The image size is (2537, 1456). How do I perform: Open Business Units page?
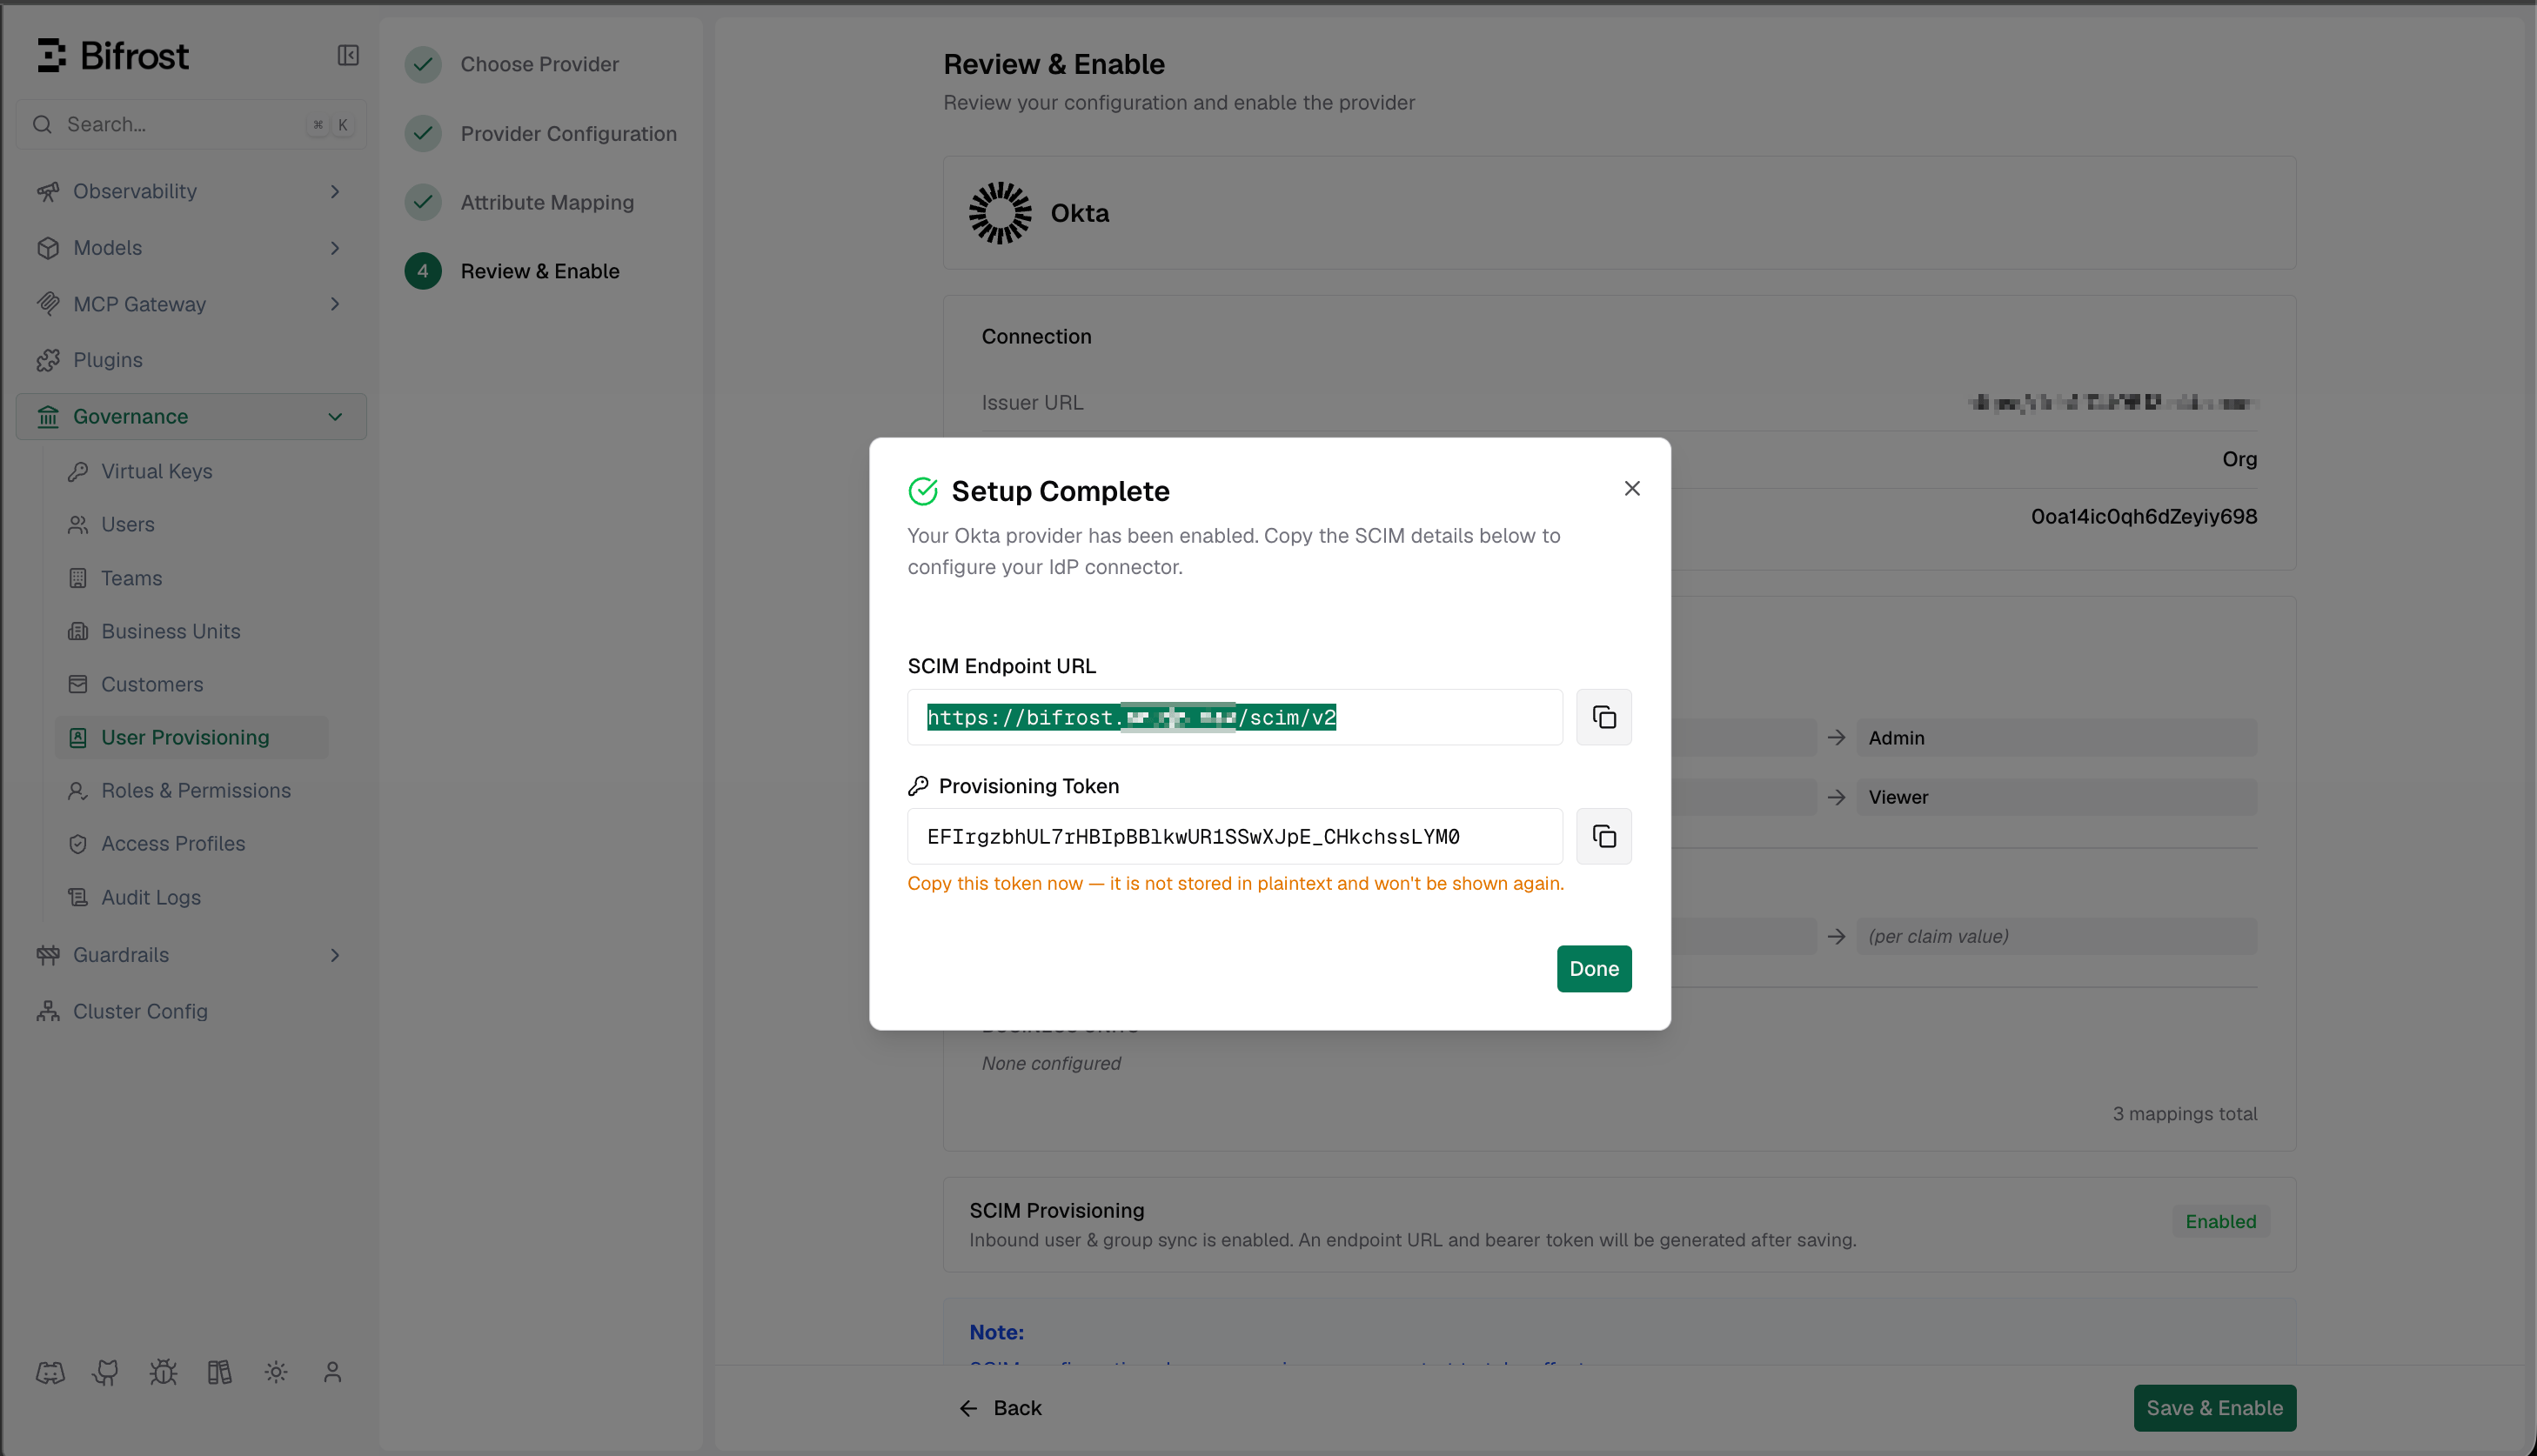191,631
